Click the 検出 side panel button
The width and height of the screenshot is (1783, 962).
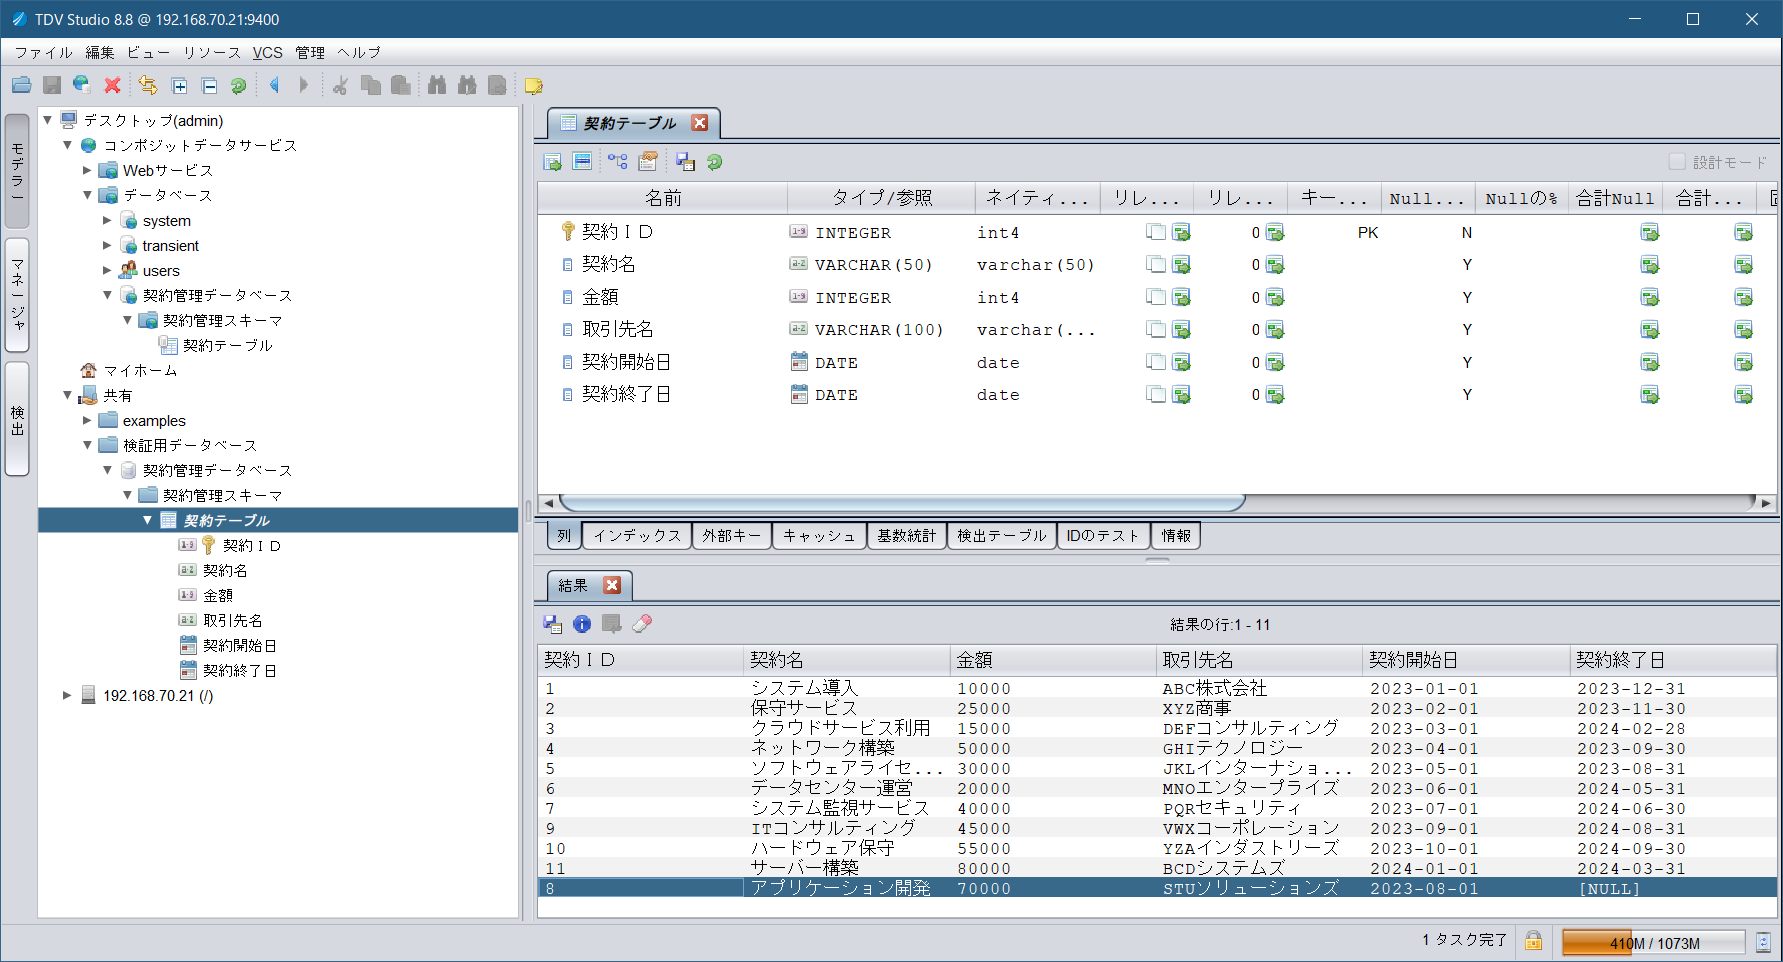coord(17,419)
